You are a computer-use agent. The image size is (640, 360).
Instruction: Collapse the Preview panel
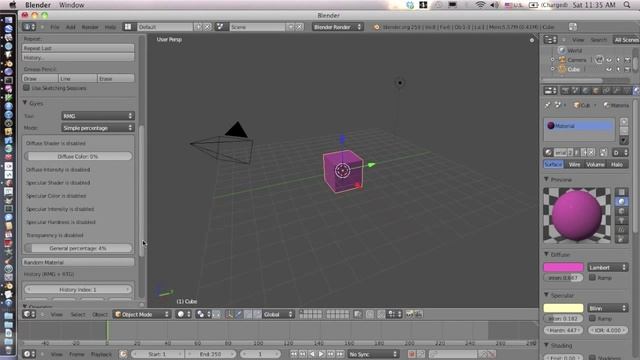[x=547, y=179]
